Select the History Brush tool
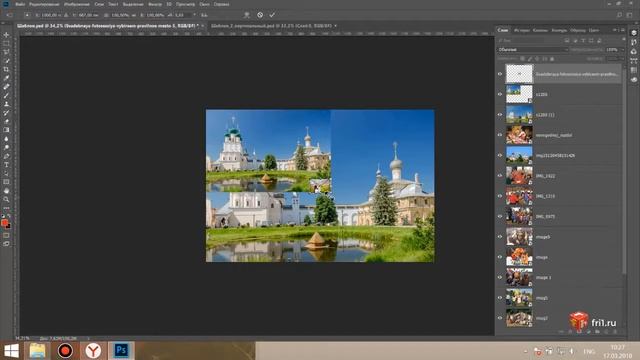The image size is (640, 360). [6, 113]
